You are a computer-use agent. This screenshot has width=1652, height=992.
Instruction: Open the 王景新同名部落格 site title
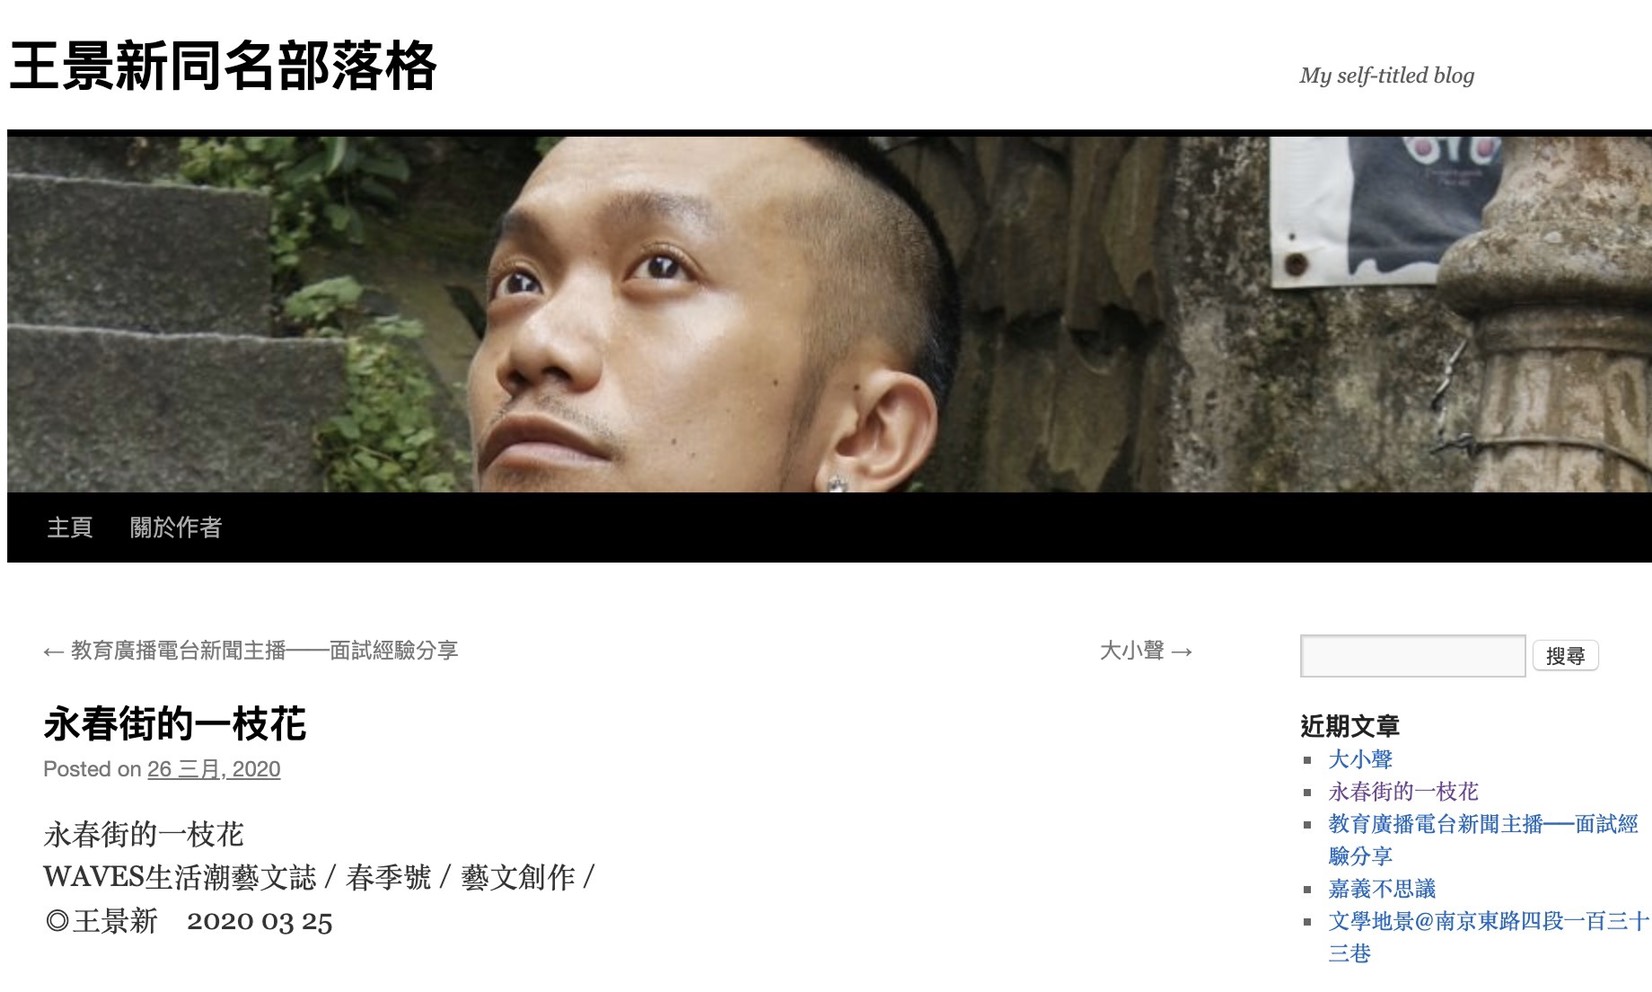tap(223, 67)
